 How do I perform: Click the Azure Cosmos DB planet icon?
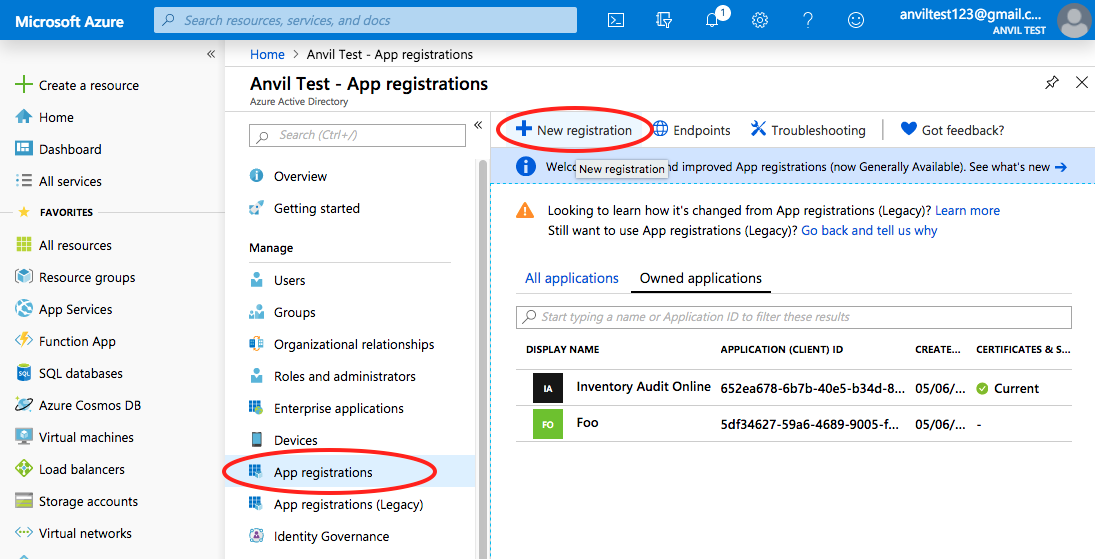pyautogui.click(x=24, y=405)
